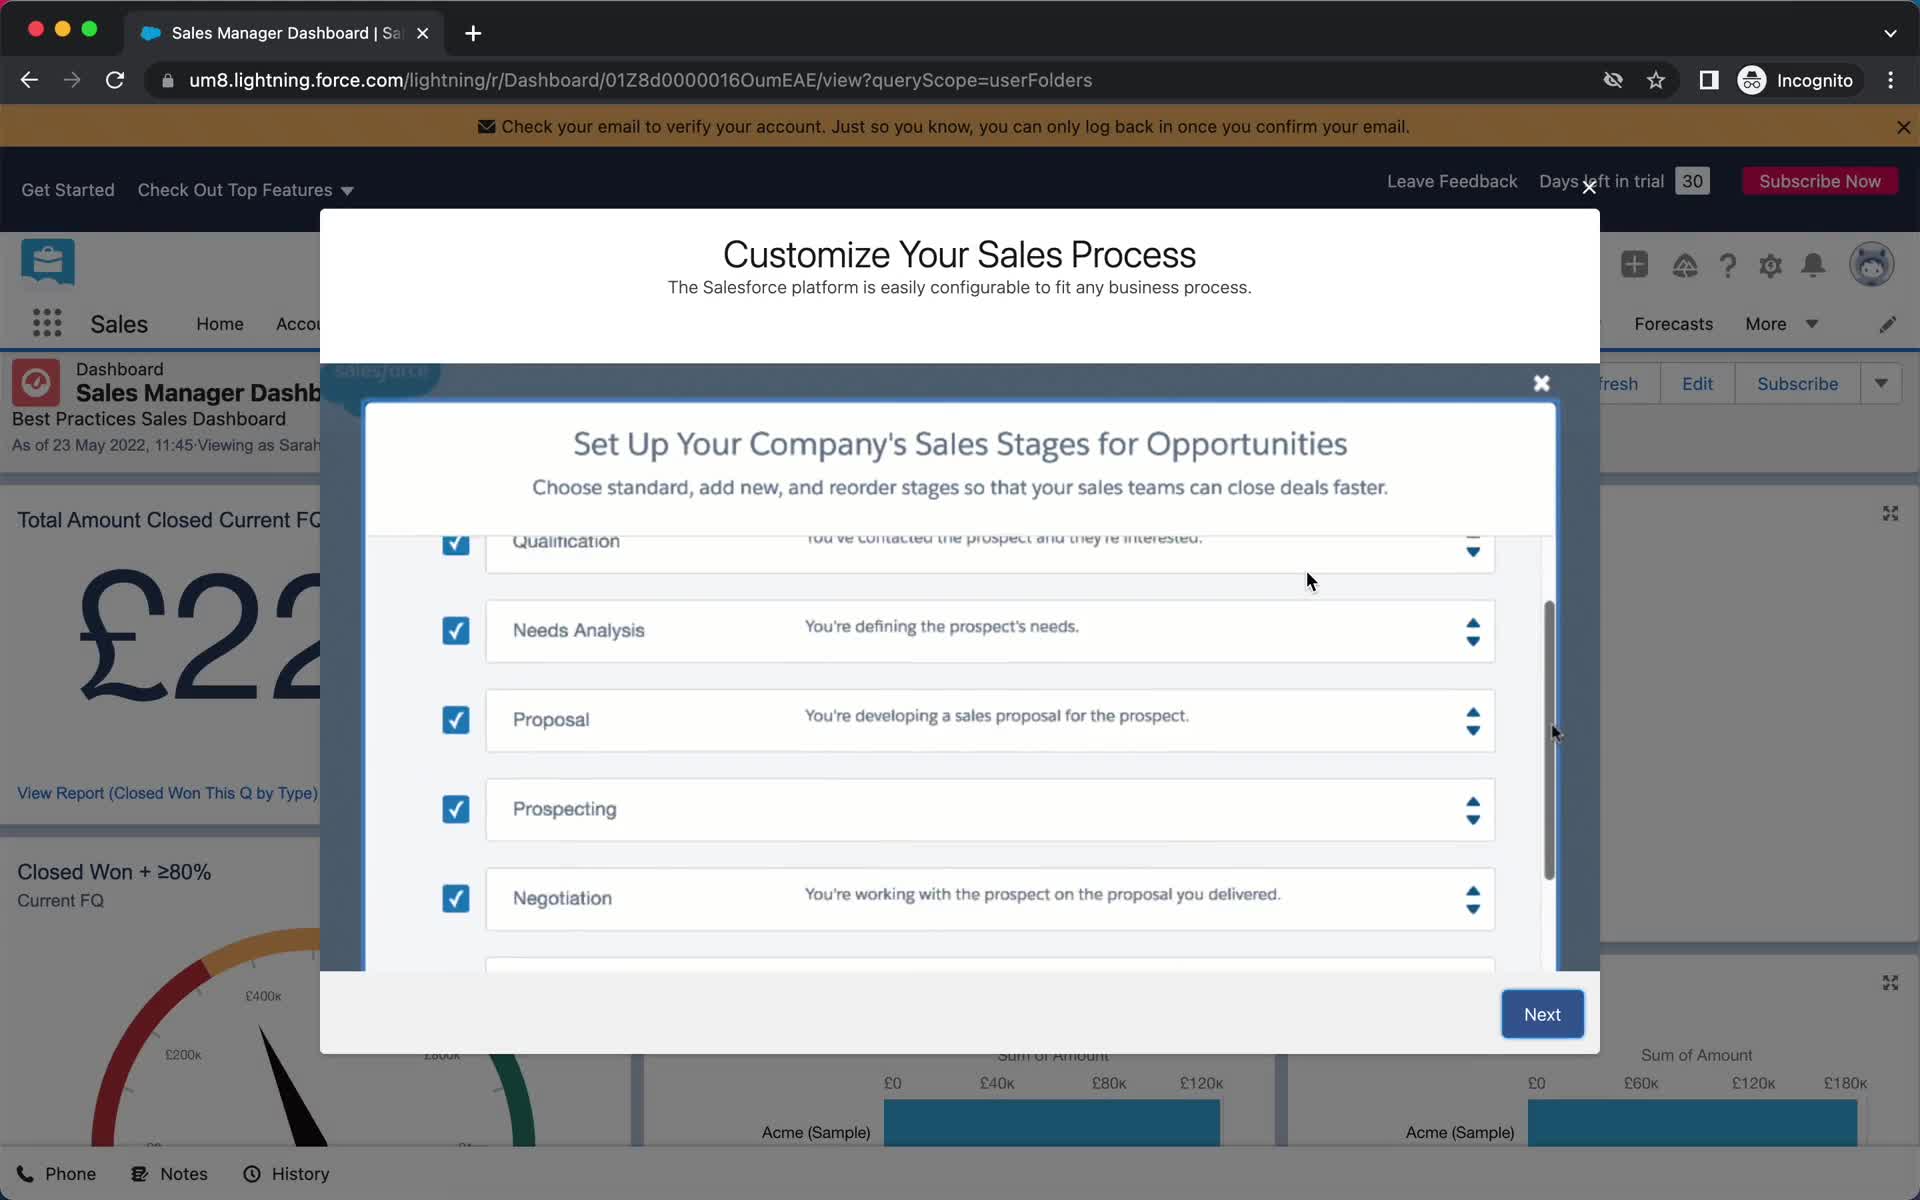
Task: Move Negotiation stage up arrow
Action: click(1473, 890)
